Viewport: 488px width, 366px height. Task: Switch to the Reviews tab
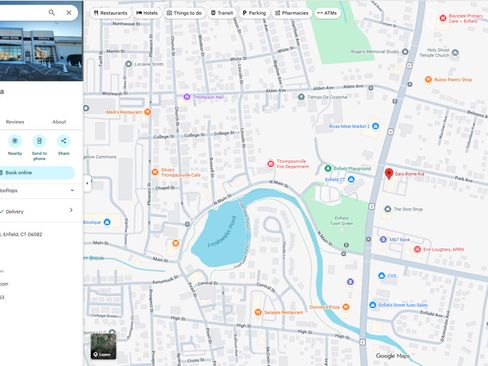(15, 122)
